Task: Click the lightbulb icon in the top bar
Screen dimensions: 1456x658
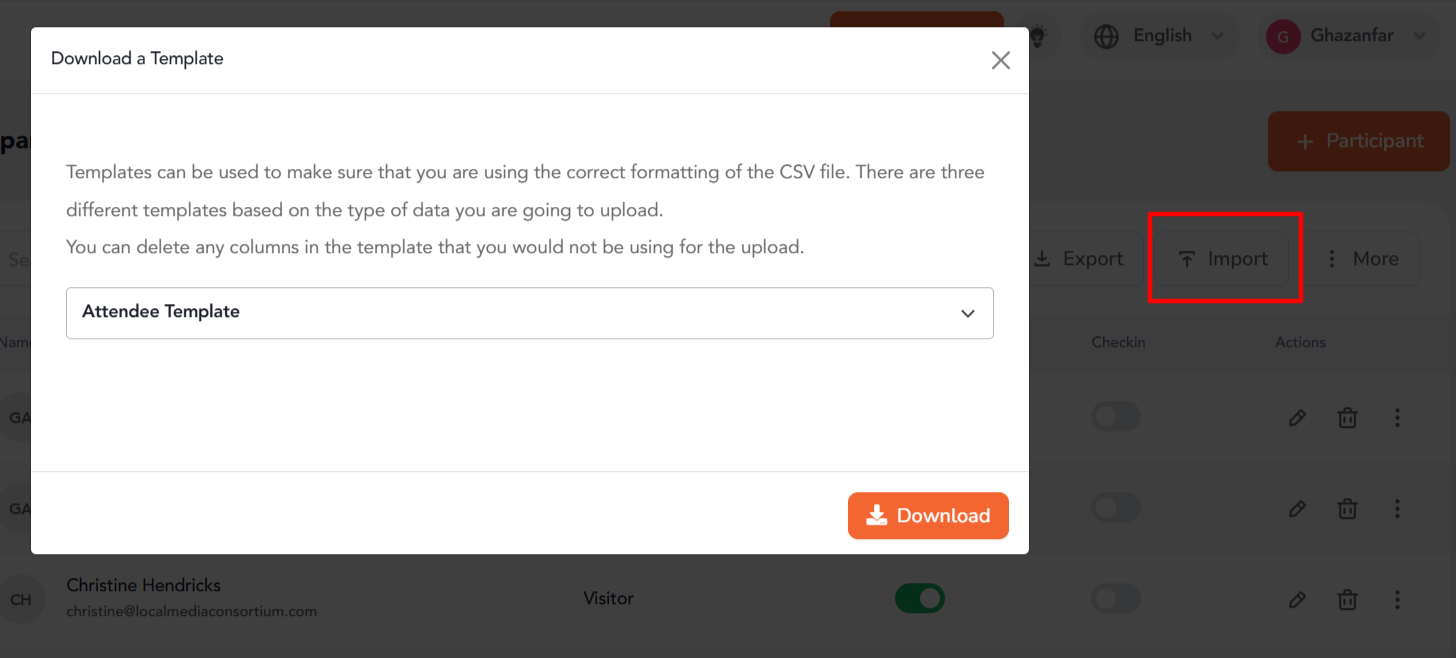Action: (1037, 36)
